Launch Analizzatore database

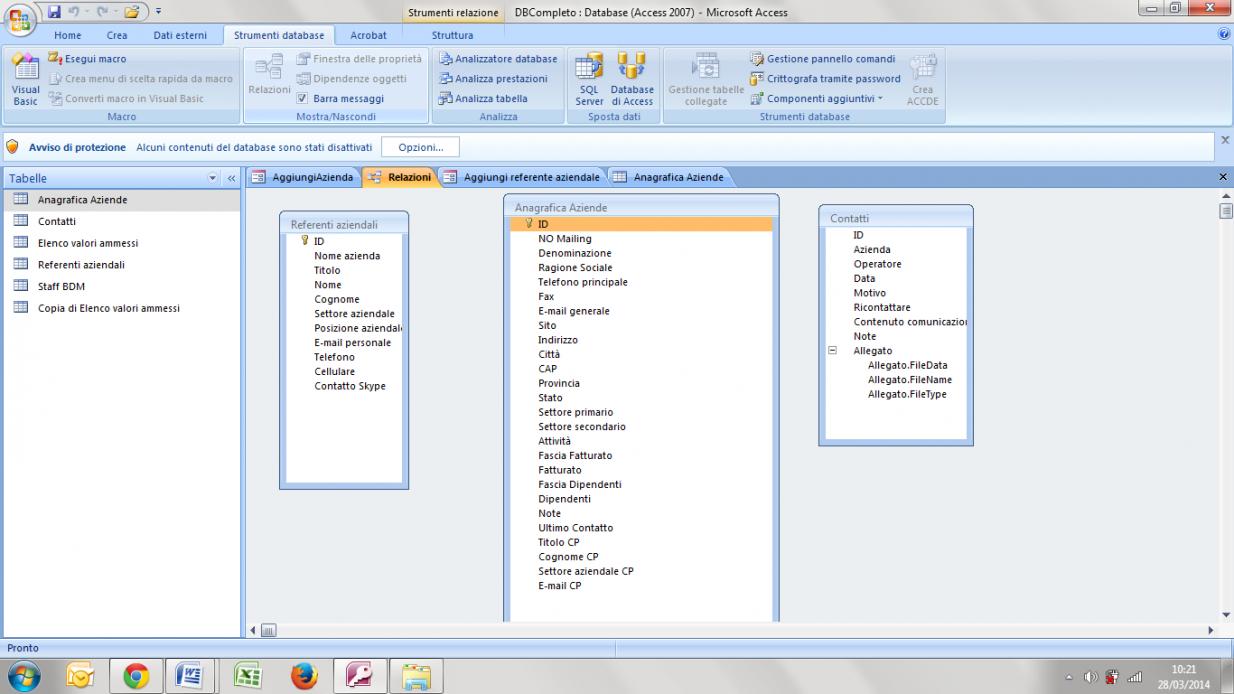(x=498, y=59)
